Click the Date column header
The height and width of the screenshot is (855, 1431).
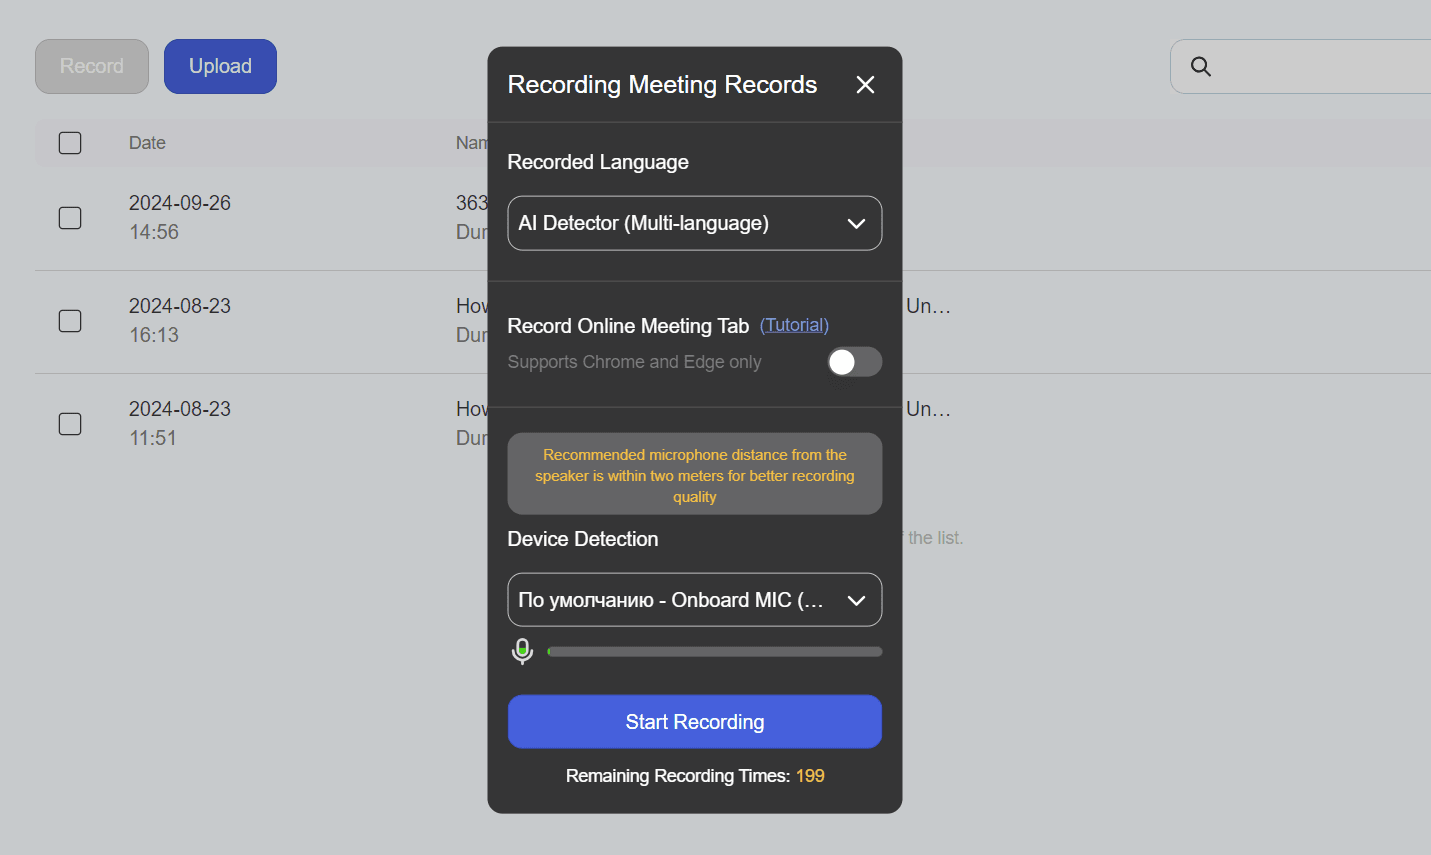click(147, 143)
